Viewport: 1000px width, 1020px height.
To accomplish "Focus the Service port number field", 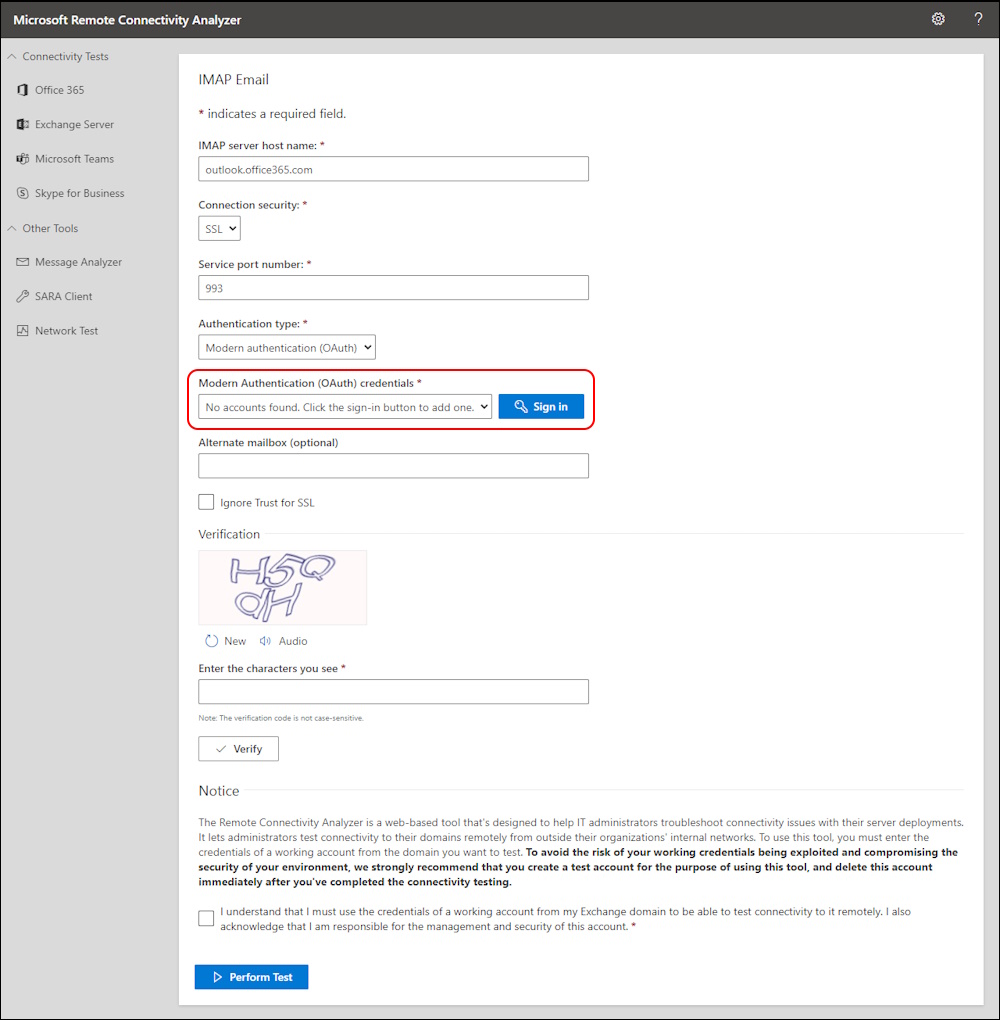I will click(x=394, y=288).
